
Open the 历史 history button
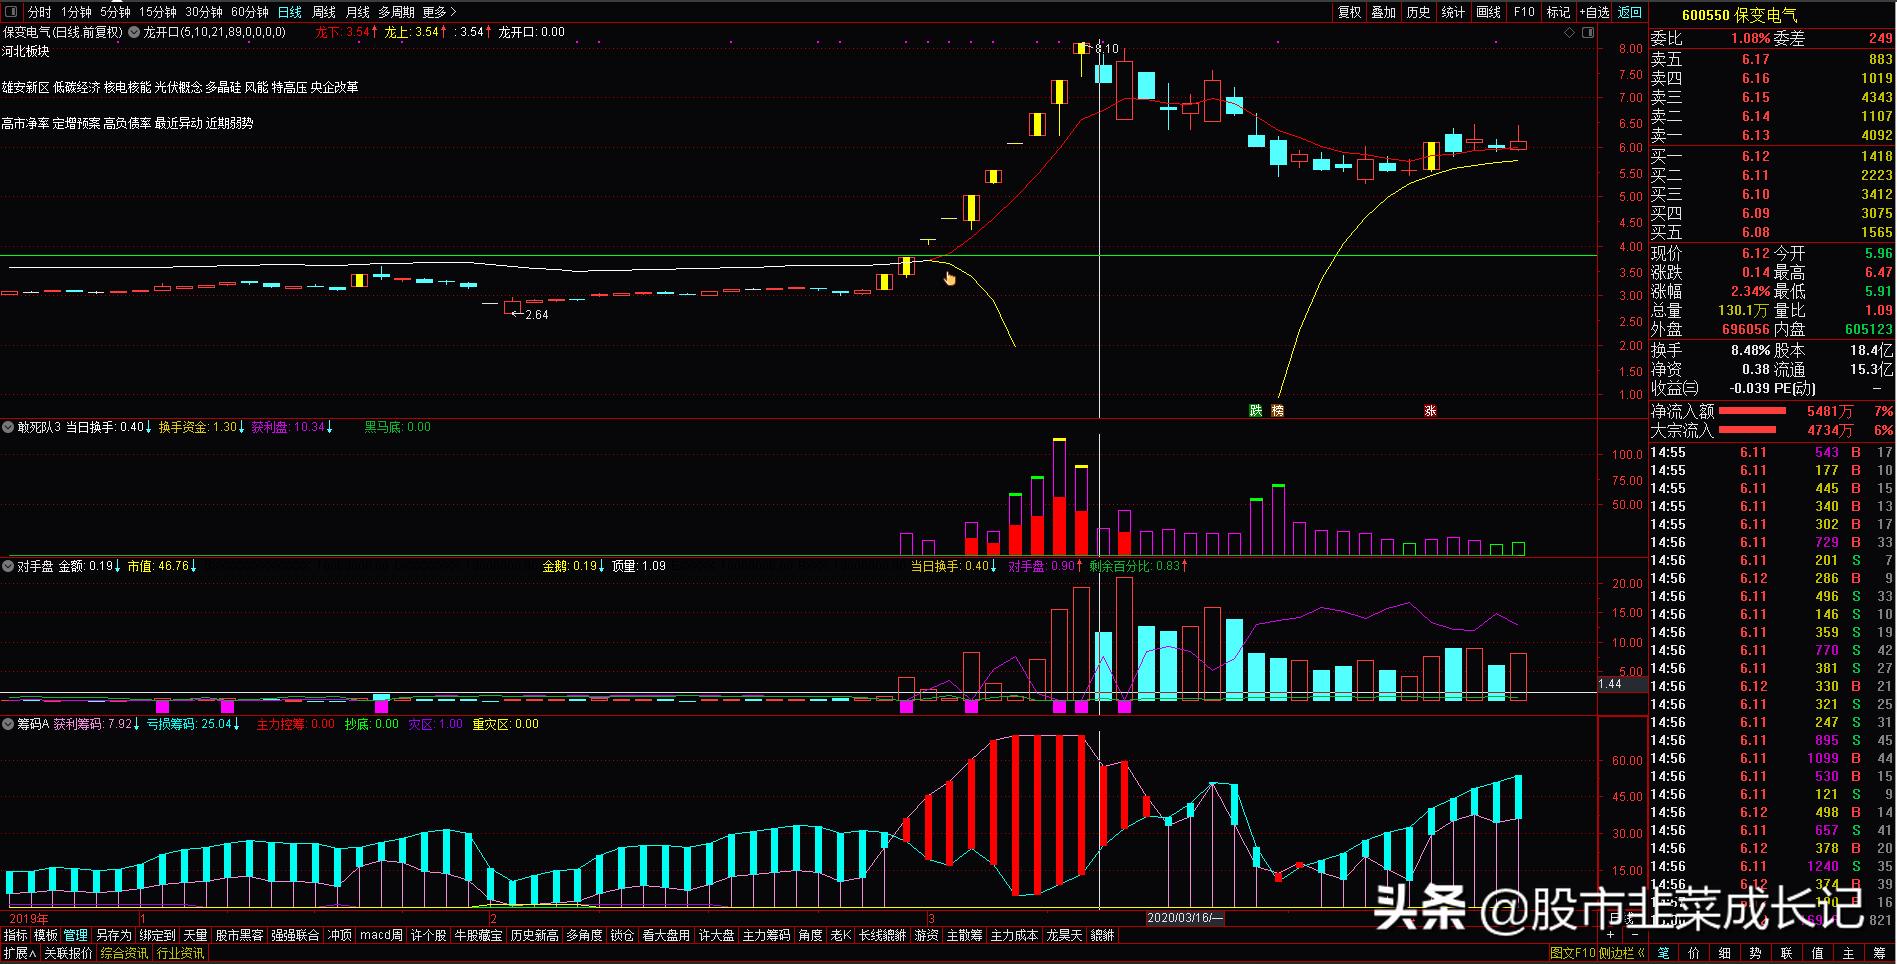tap(1419, 12)
